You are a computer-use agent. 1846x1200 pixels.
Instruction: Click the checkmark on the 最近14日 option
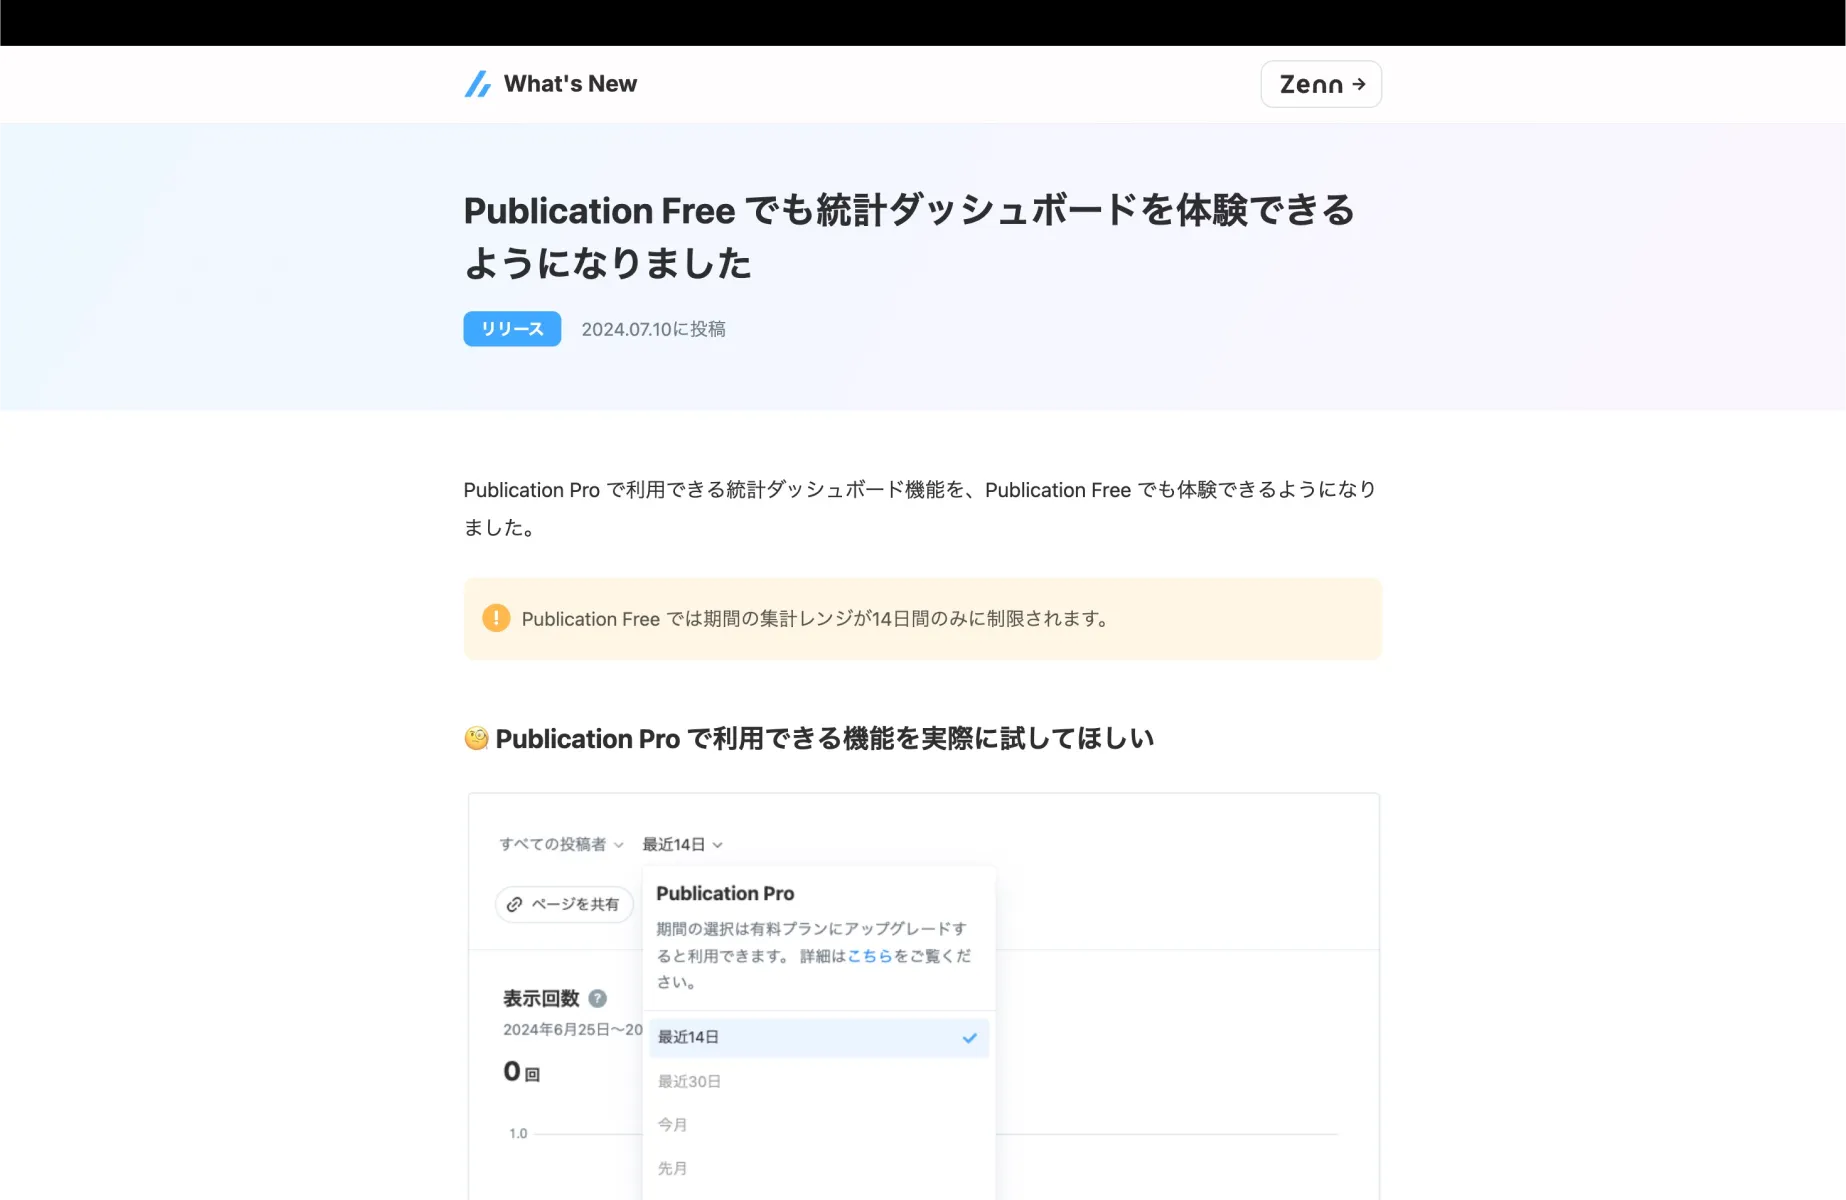pos(969,1038)
